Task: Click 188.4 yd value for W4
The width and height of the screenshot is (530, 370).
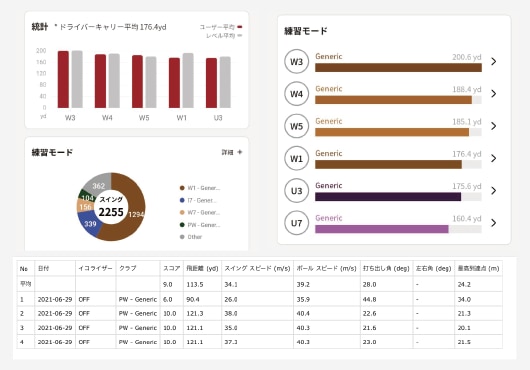Action: click(x=467, y=90)
